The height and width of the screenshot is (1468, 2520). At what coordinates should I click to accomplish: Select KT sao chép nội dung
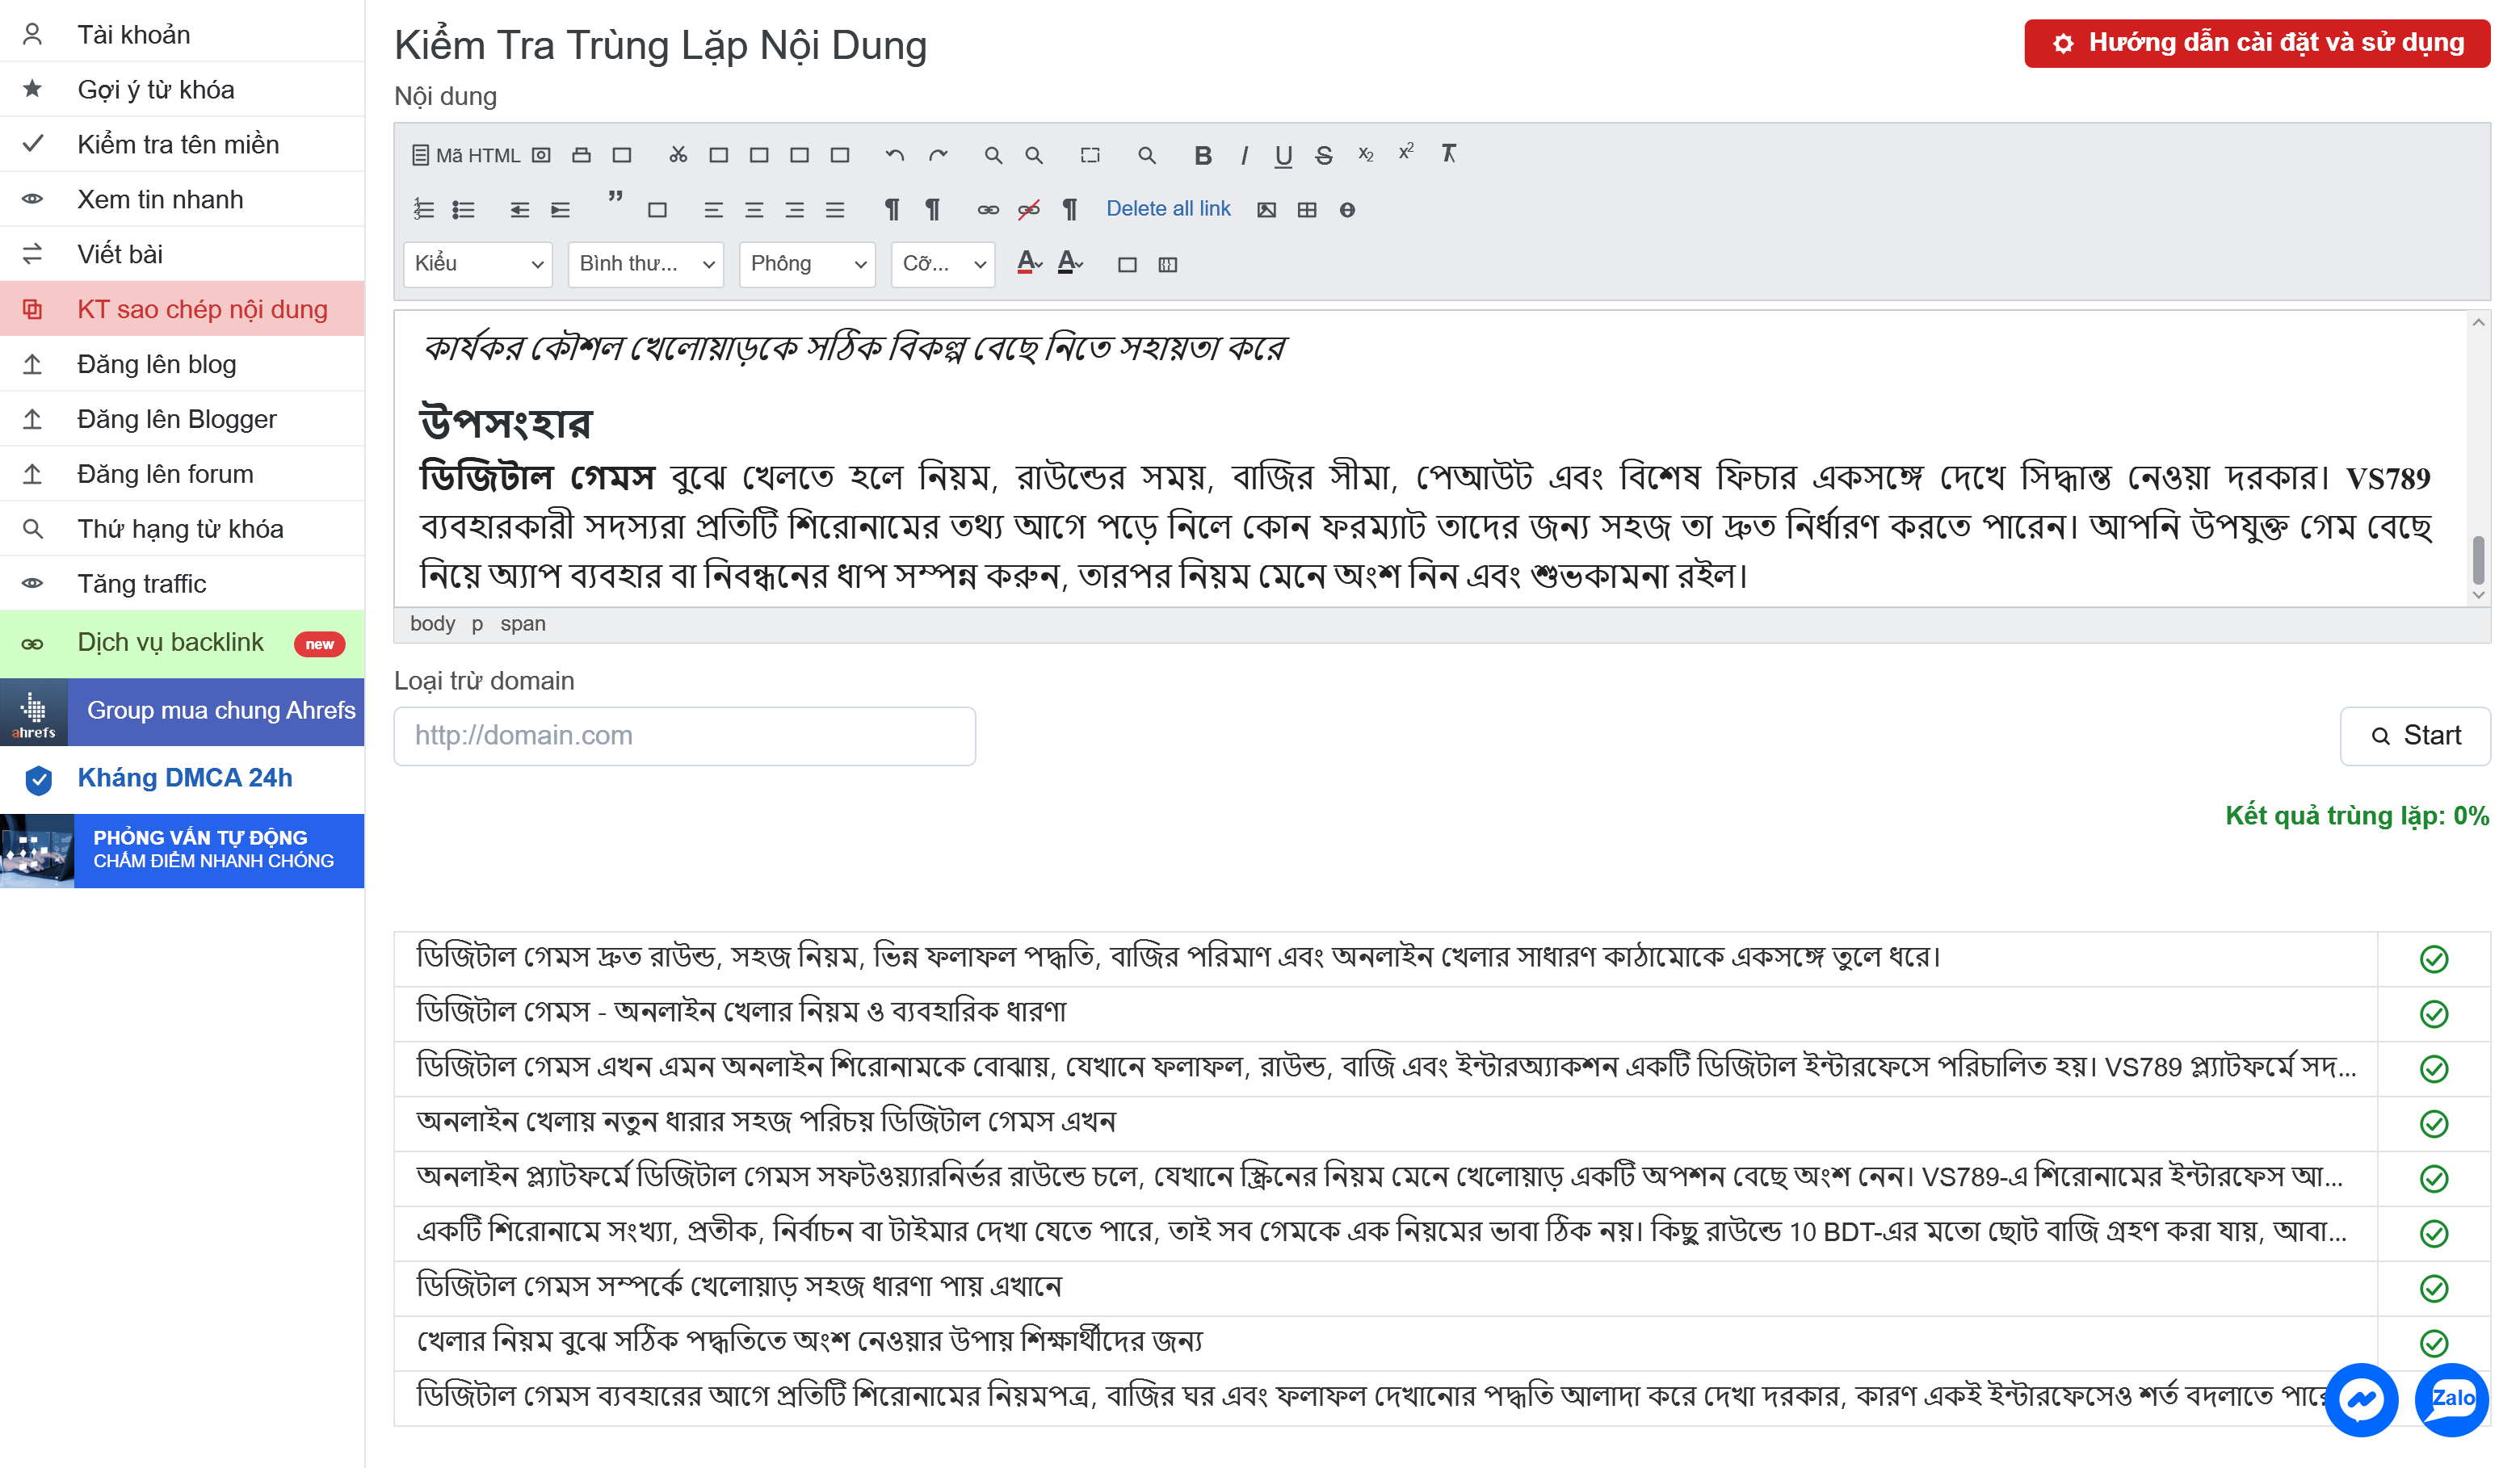[182, 310]
